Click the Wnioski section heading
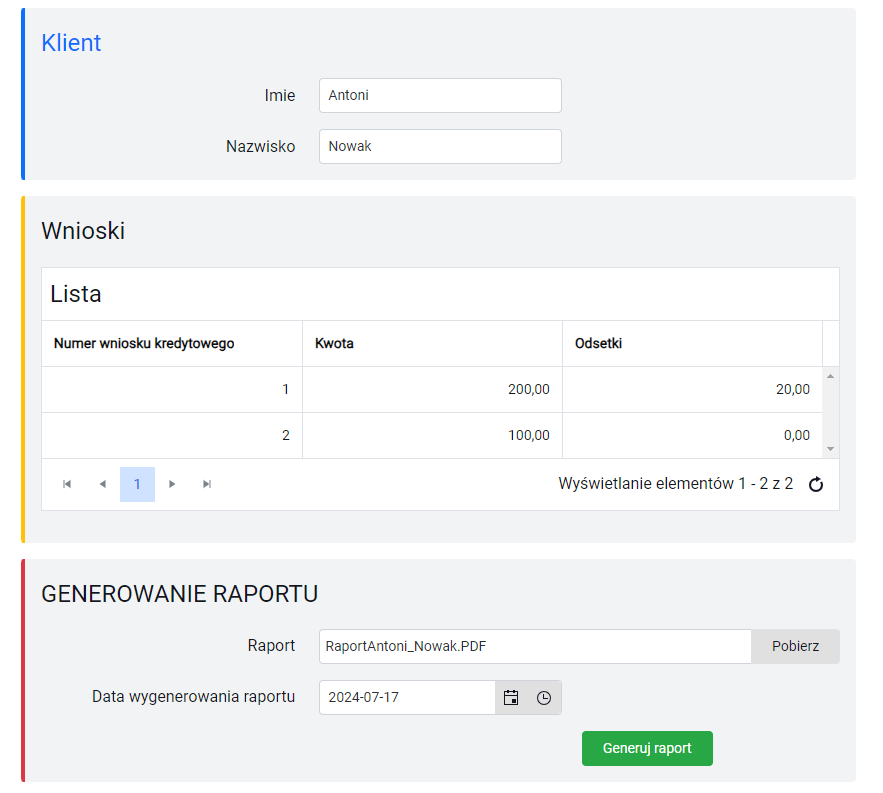This screenshot has height=793, width=883. (x=83, y=231)
